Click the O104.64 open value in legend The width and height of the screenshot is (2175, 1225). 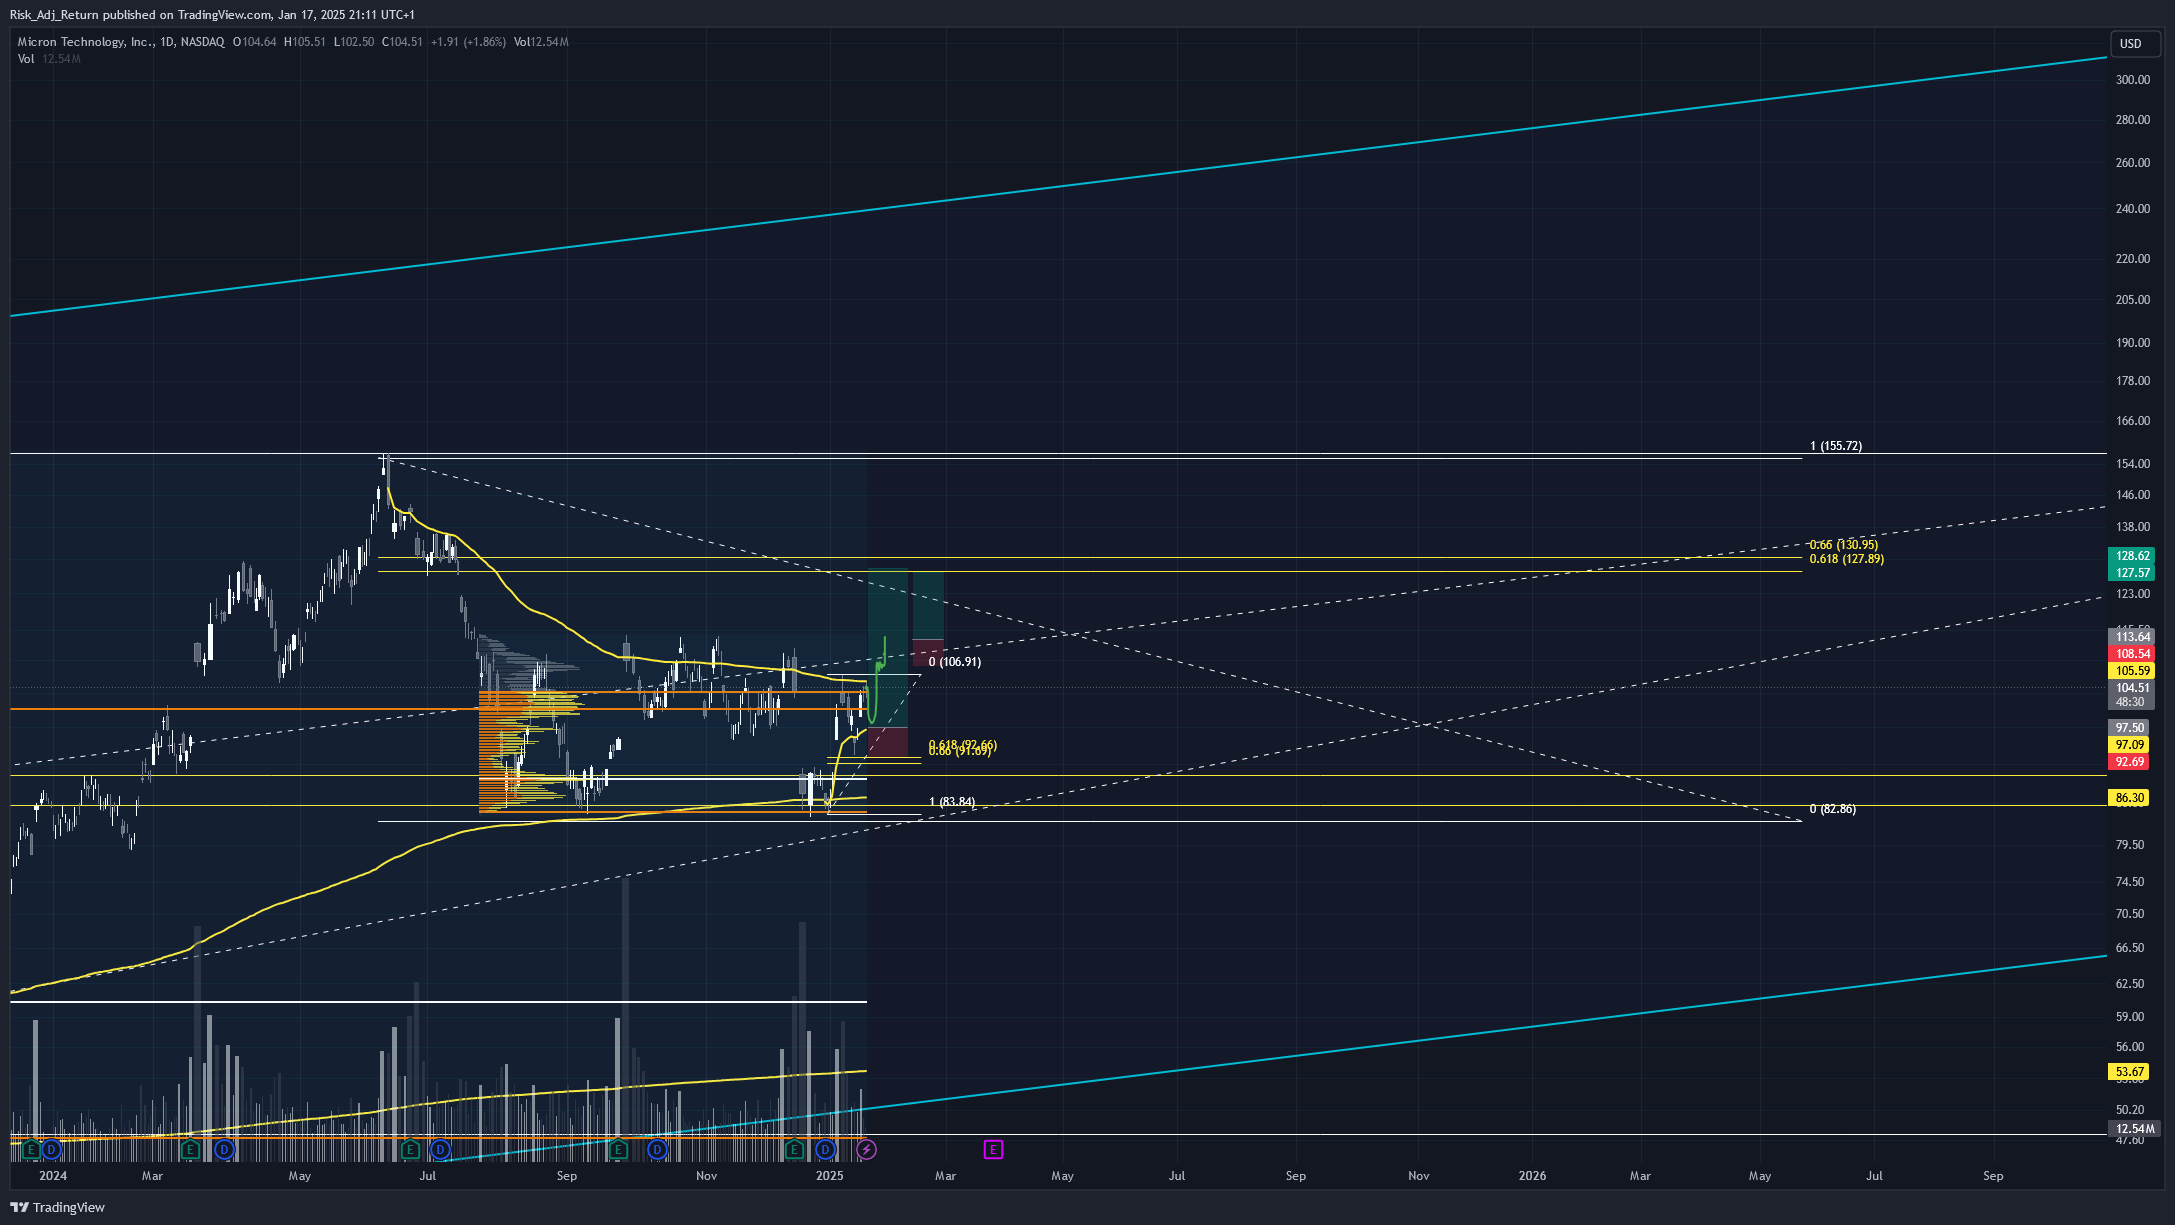(255, 42)
